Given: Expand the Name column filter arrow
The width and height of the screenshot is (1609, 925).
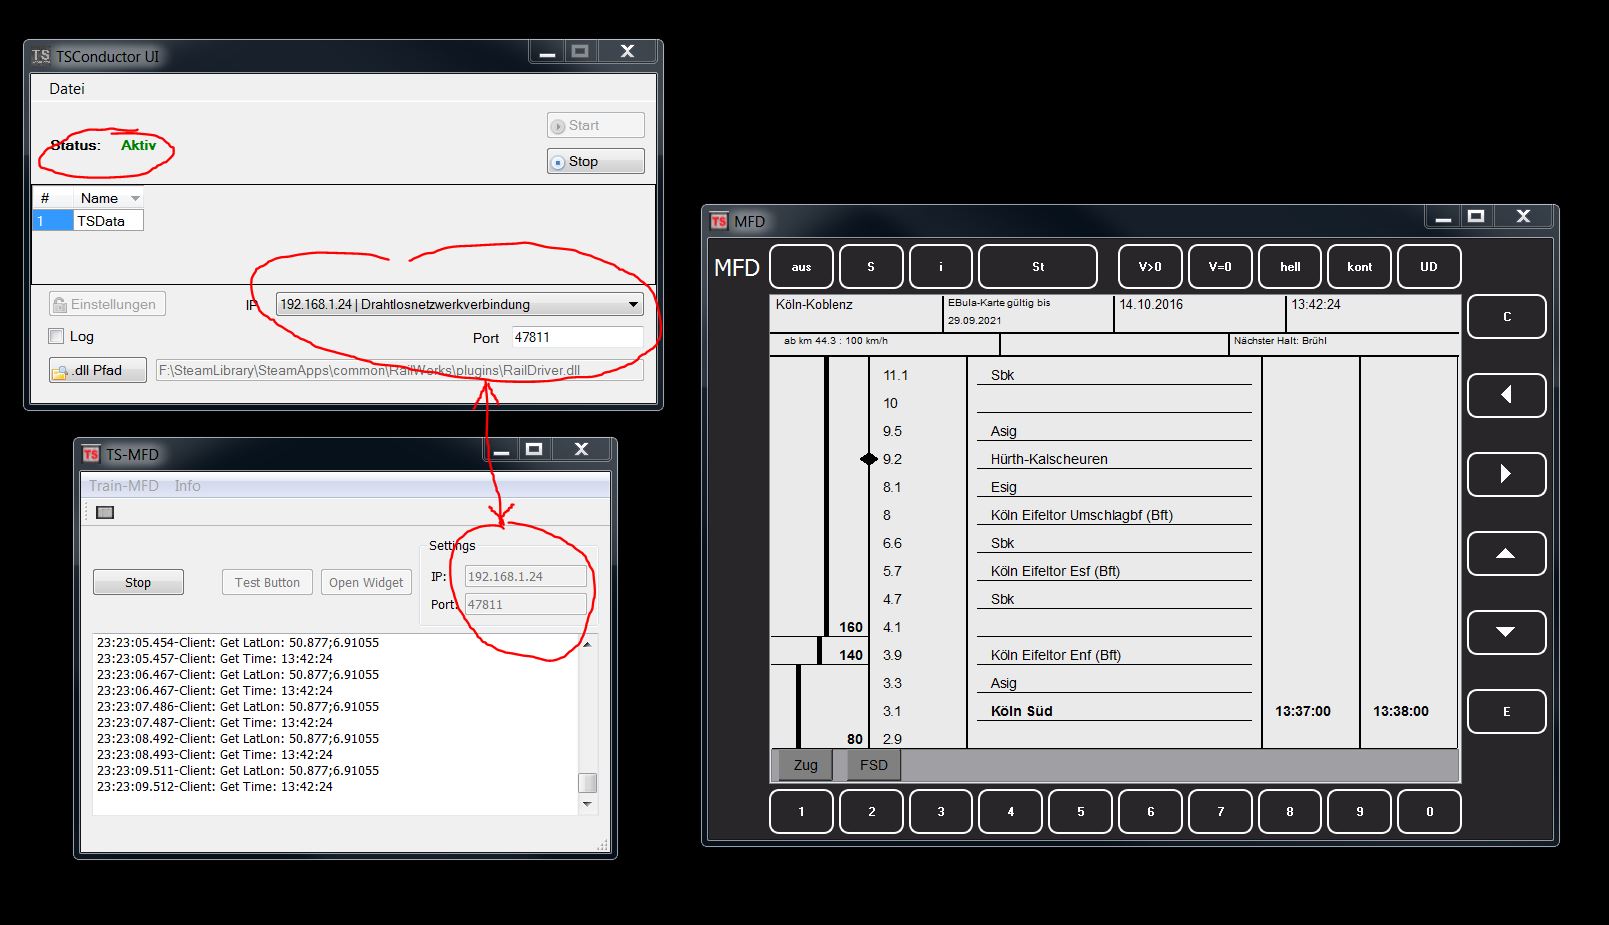Looking at the screenshot, I should pos(135,198).
